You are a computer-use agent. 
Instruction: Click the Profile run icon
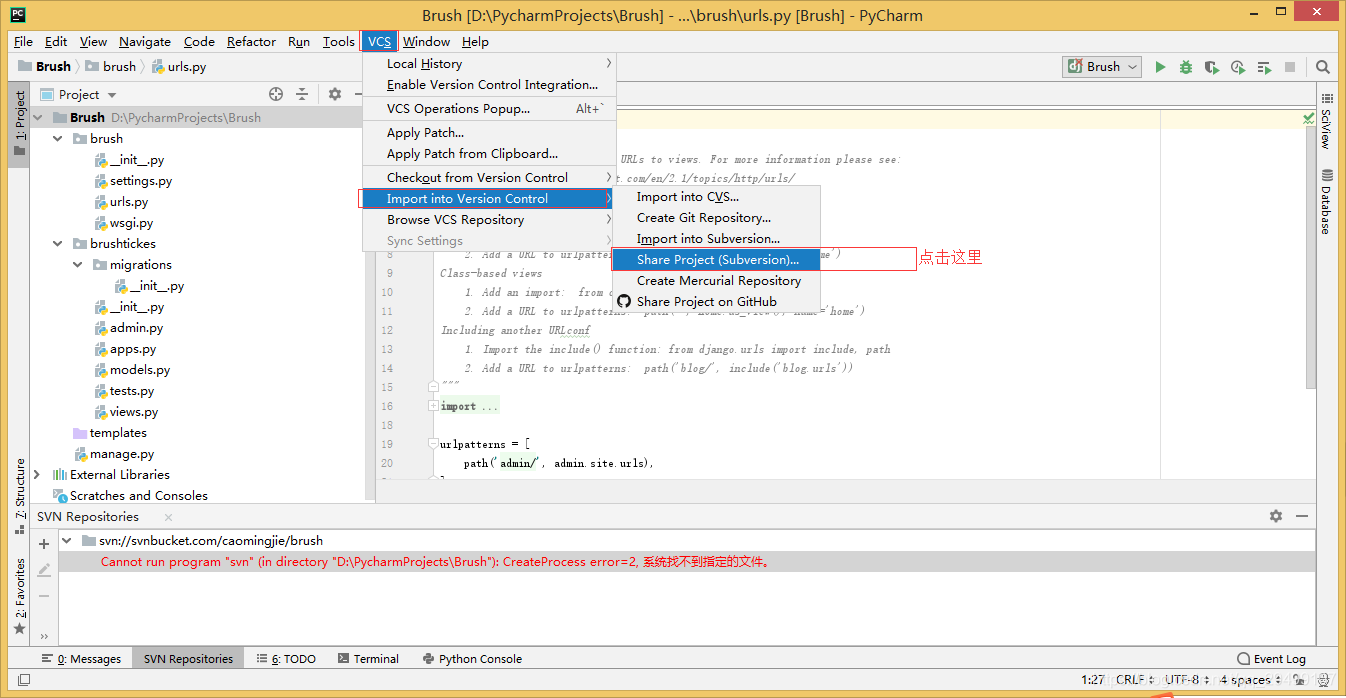tap(1238, 67)
